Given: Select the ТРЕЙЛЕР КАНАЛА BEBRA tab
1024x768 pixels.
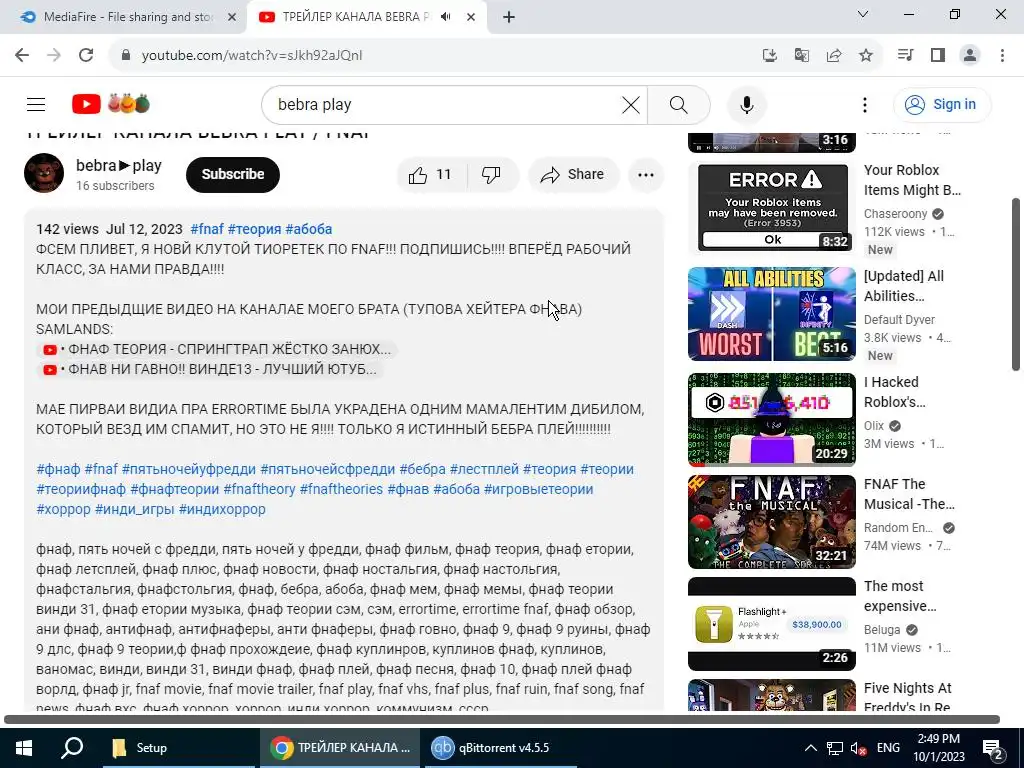Looking at the screenshot, I should 356,17.
